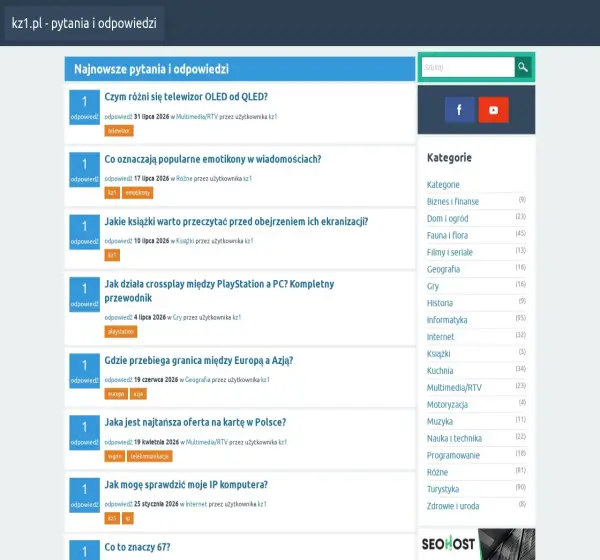This screenshot has width=600, height=560.
Task: Select 'Gry' category in sidebar
Action: pyautogui.click(x=433, y=286)
